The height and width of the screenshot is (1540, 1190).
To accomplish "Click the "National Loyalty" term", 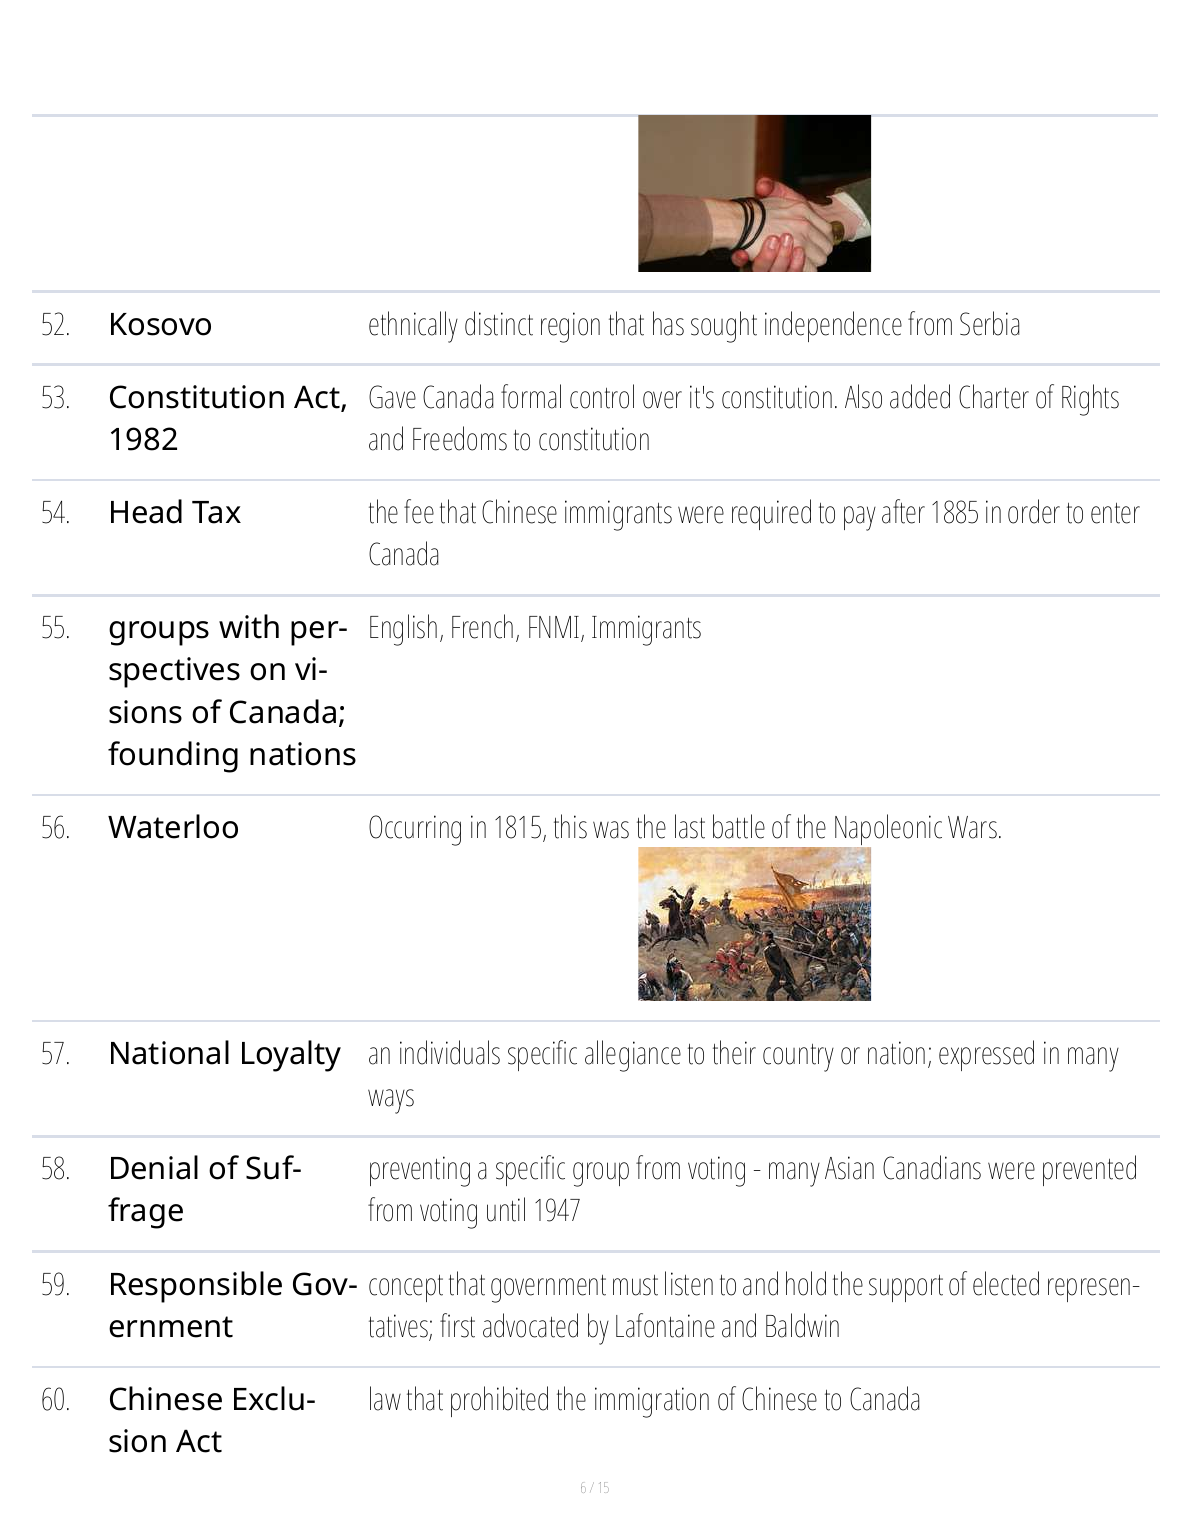I will [x=224, y=1054].
